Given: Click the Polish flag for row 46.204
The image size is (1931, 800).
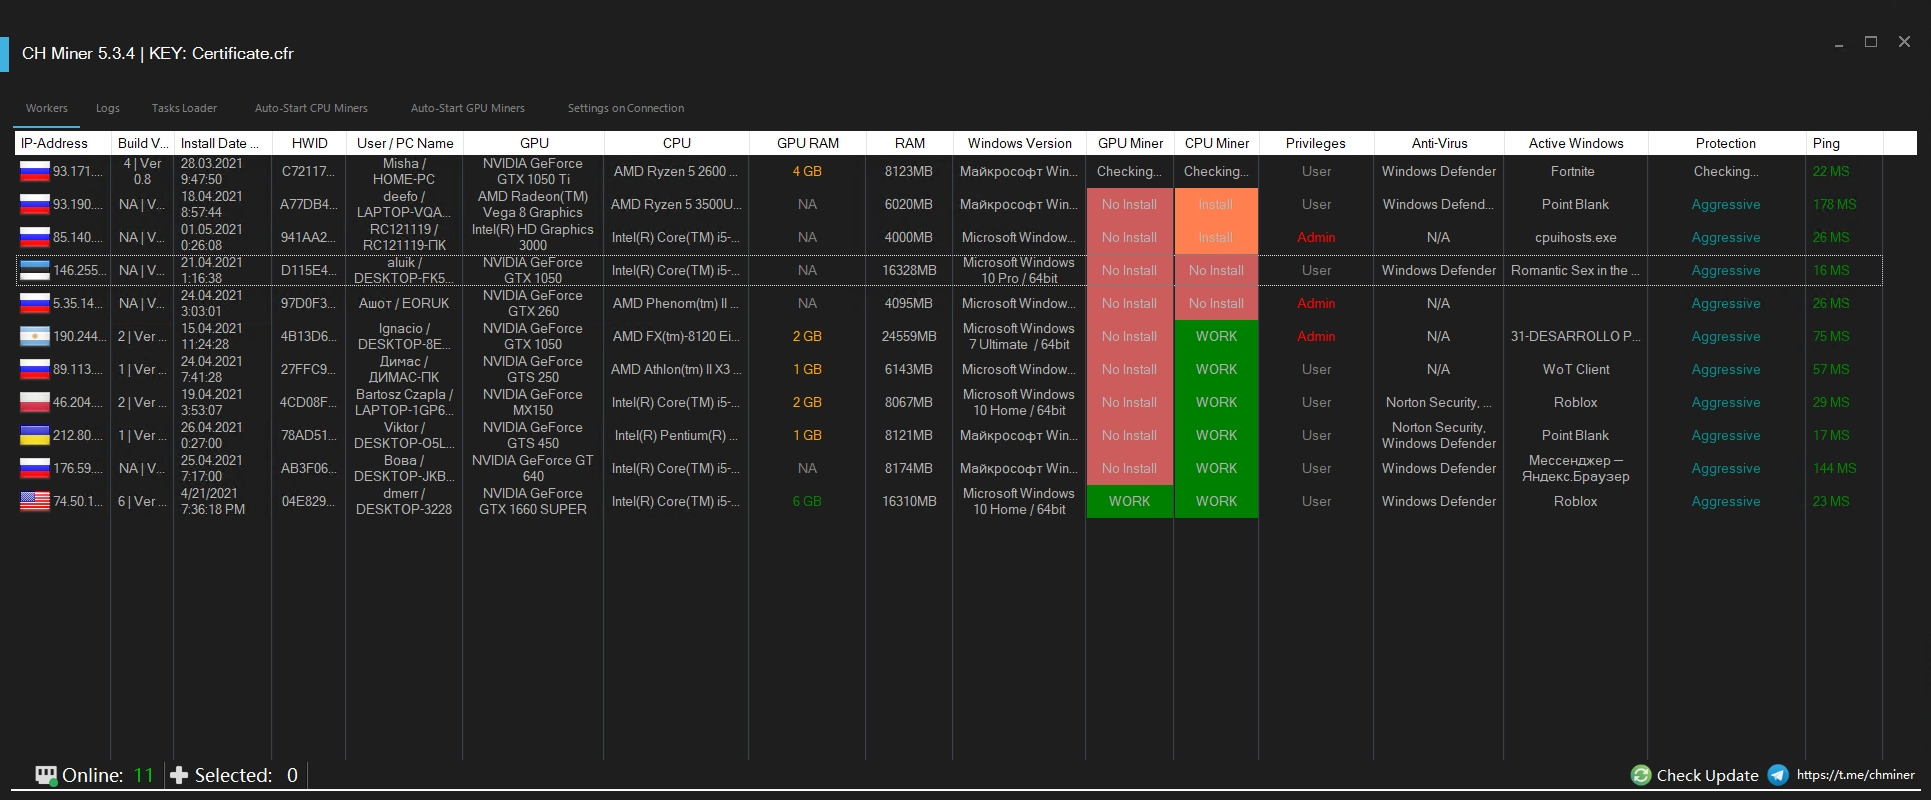Looking at the screenshot, I should [35, 402].
